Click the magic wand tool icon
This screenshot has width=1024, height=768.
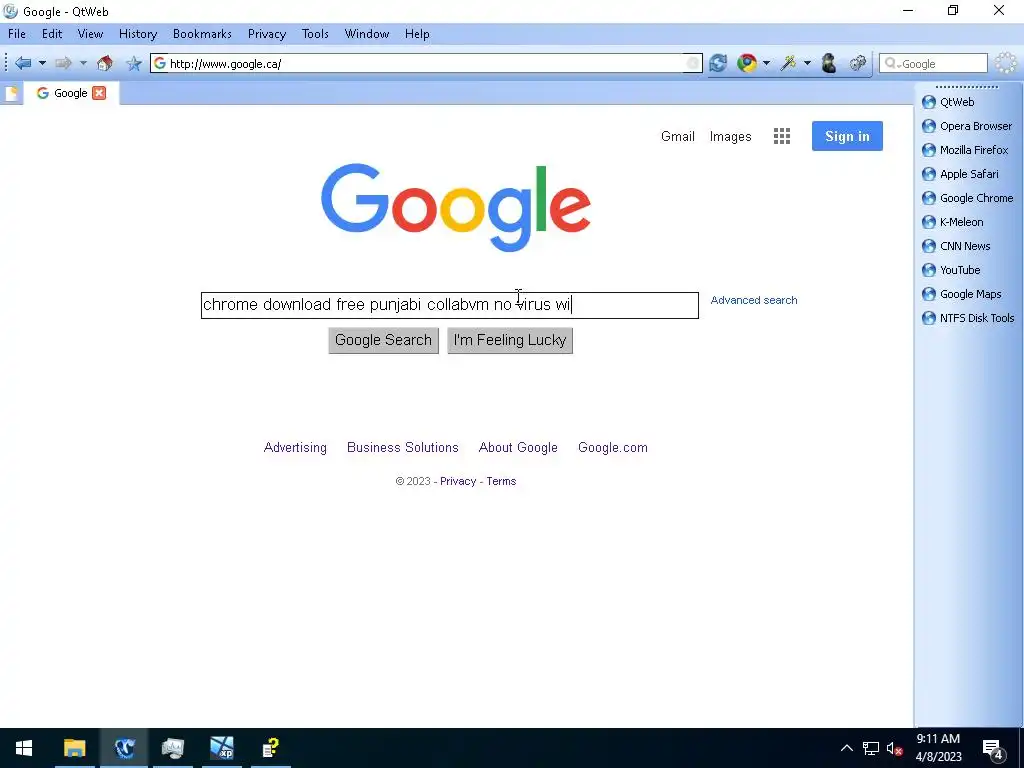pyautogui.click(x=788, y=63)
